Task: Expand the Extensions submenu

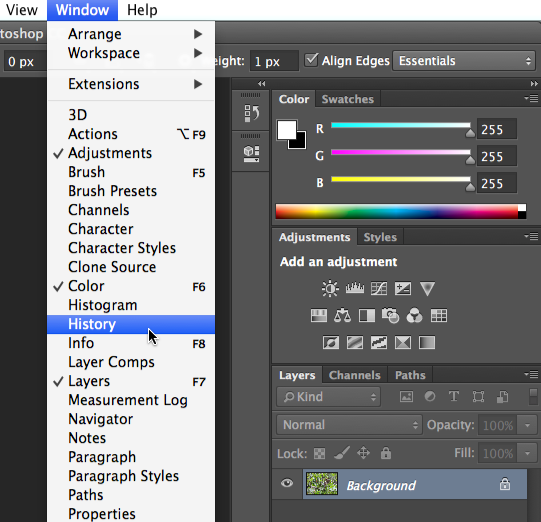Action: pyautogui.click(x=131, y=84)
